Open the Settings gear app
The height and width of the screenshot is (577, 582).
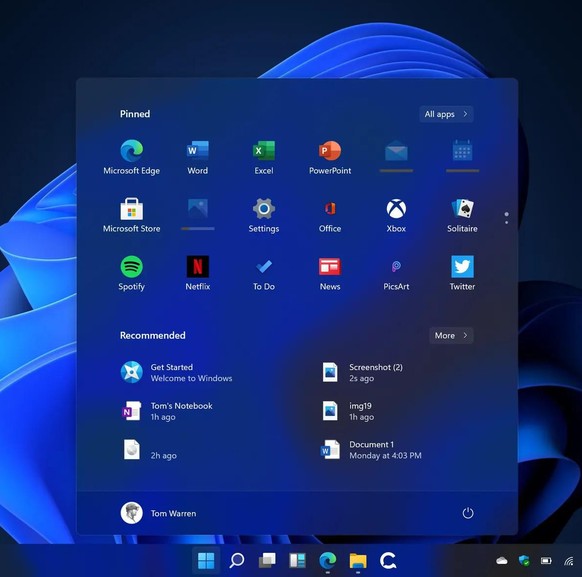(264, 215)
